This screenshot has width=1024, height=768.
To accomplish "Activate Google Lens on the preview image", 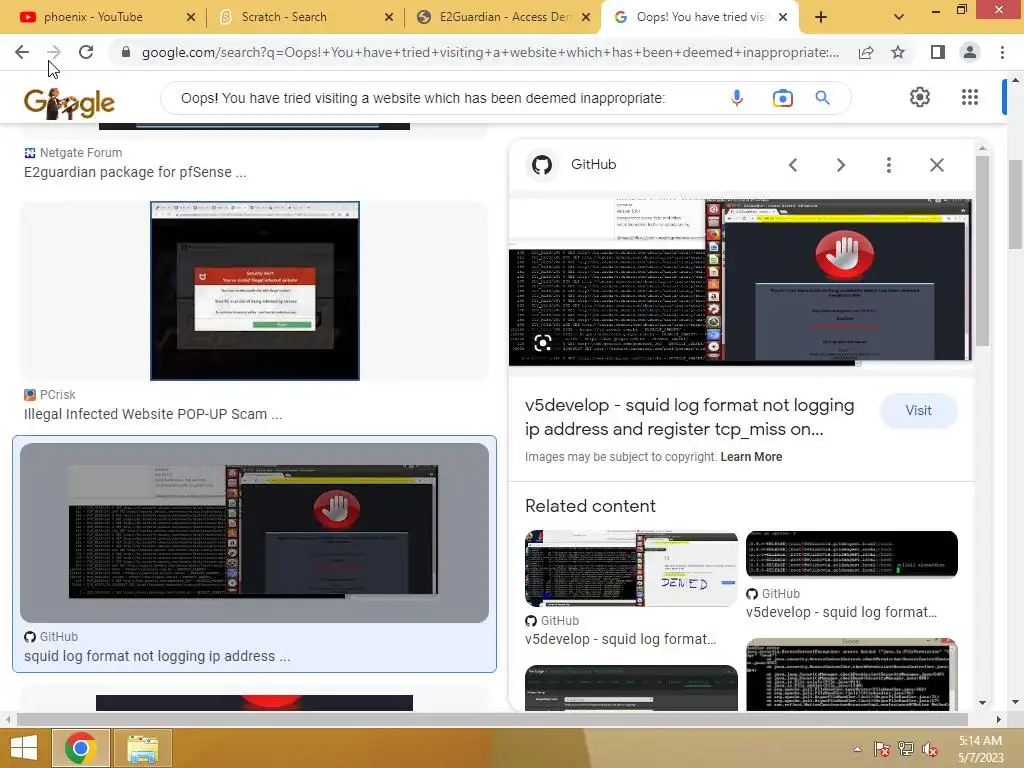I will pyautogui.click(x=543, y=343).
